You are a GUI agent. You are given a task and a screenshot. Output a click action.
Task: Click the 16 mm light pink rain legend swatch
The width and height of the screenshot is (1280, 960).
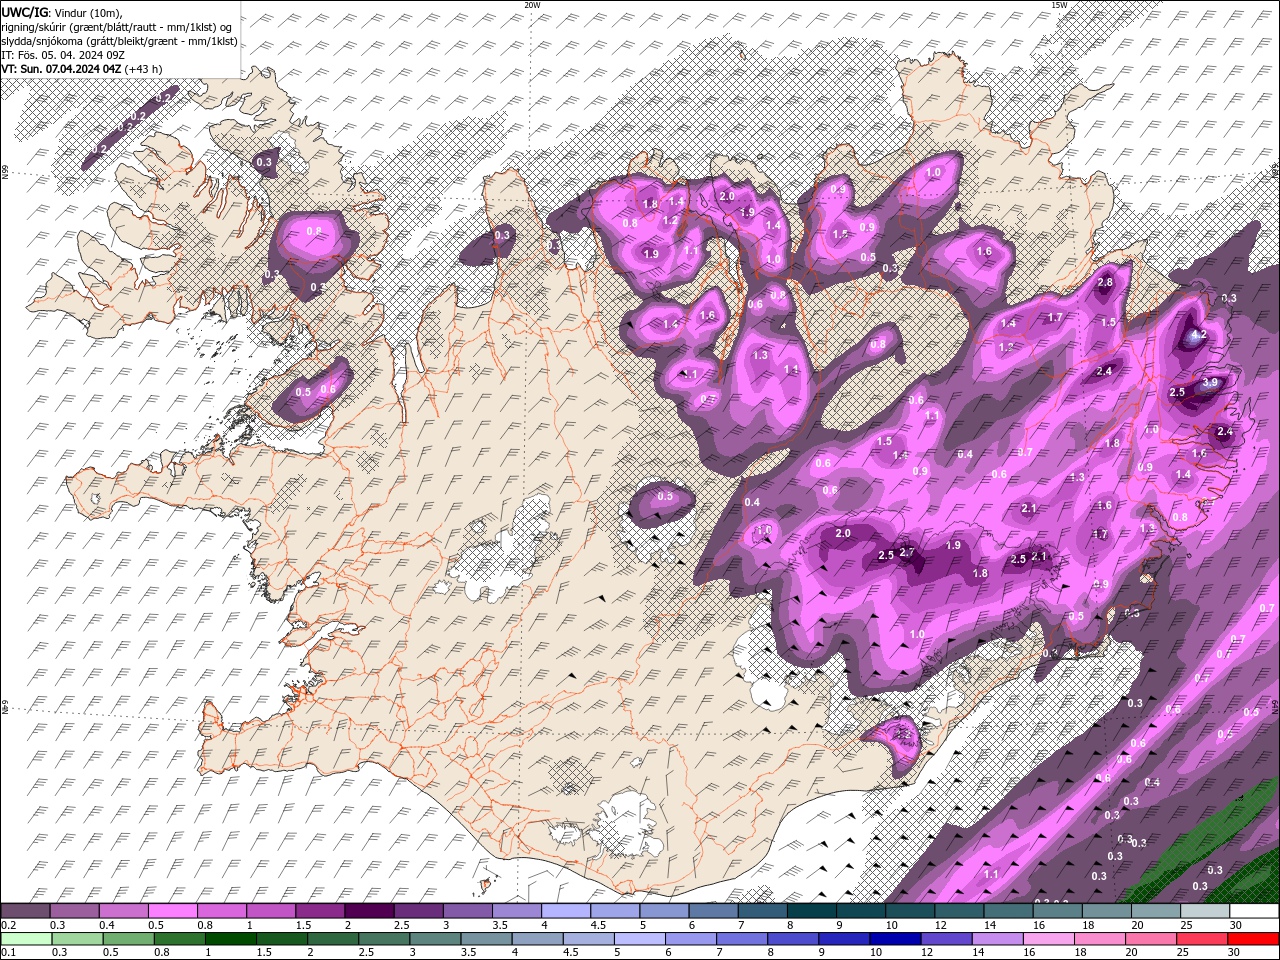[x=1047, y=939]
